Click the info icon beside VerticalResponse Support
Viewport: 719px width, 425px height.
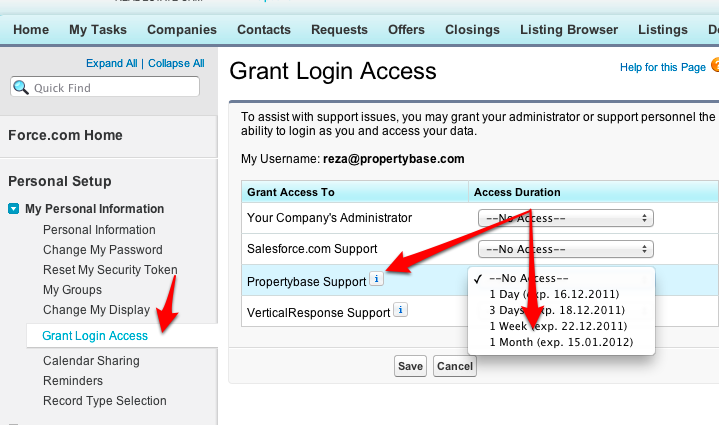tap(400, 310)
